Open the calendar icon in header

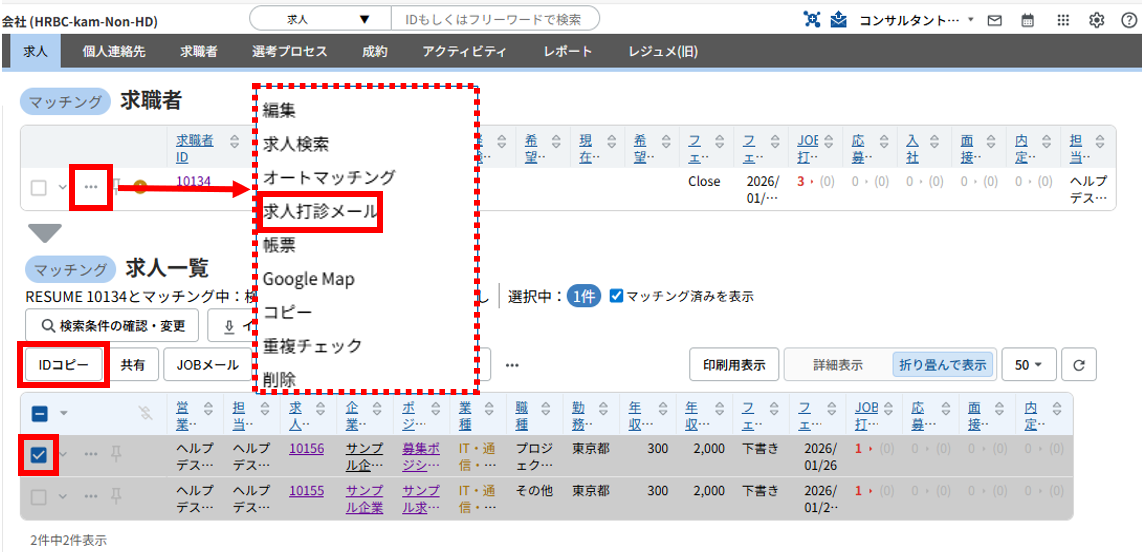1028,20
